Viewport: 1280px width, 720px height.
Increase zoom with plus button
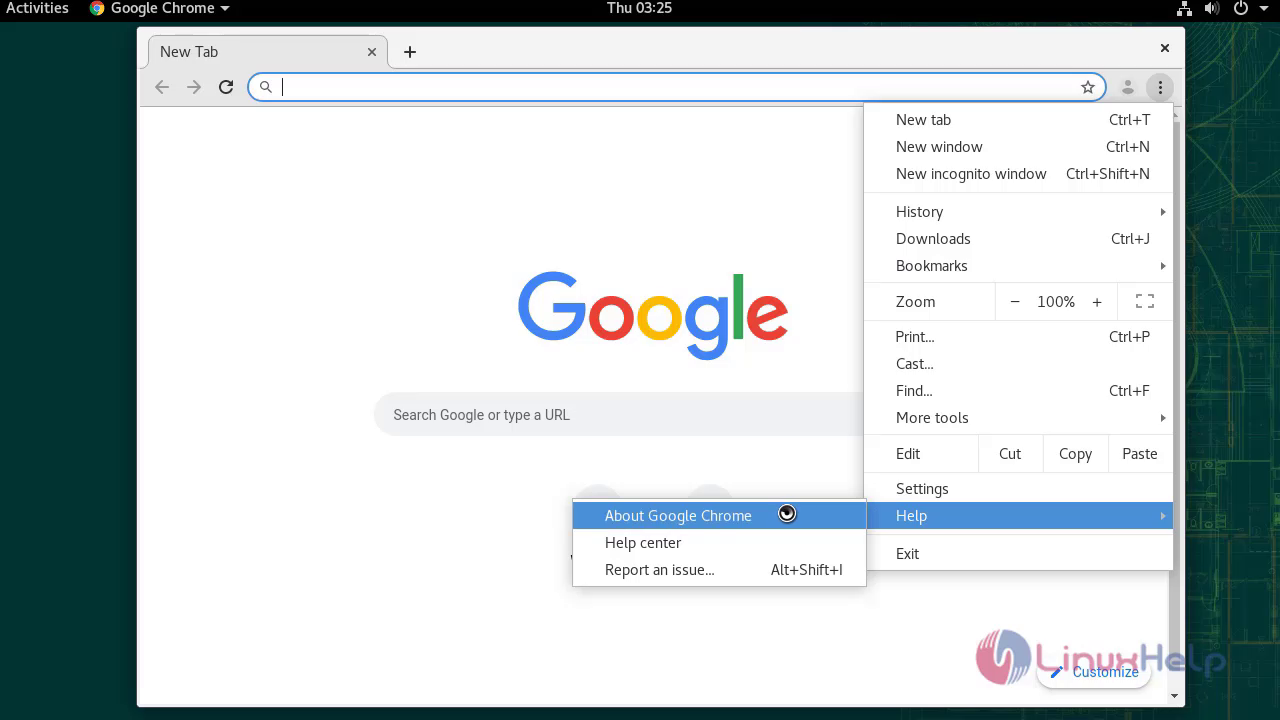click(1097, 301)
